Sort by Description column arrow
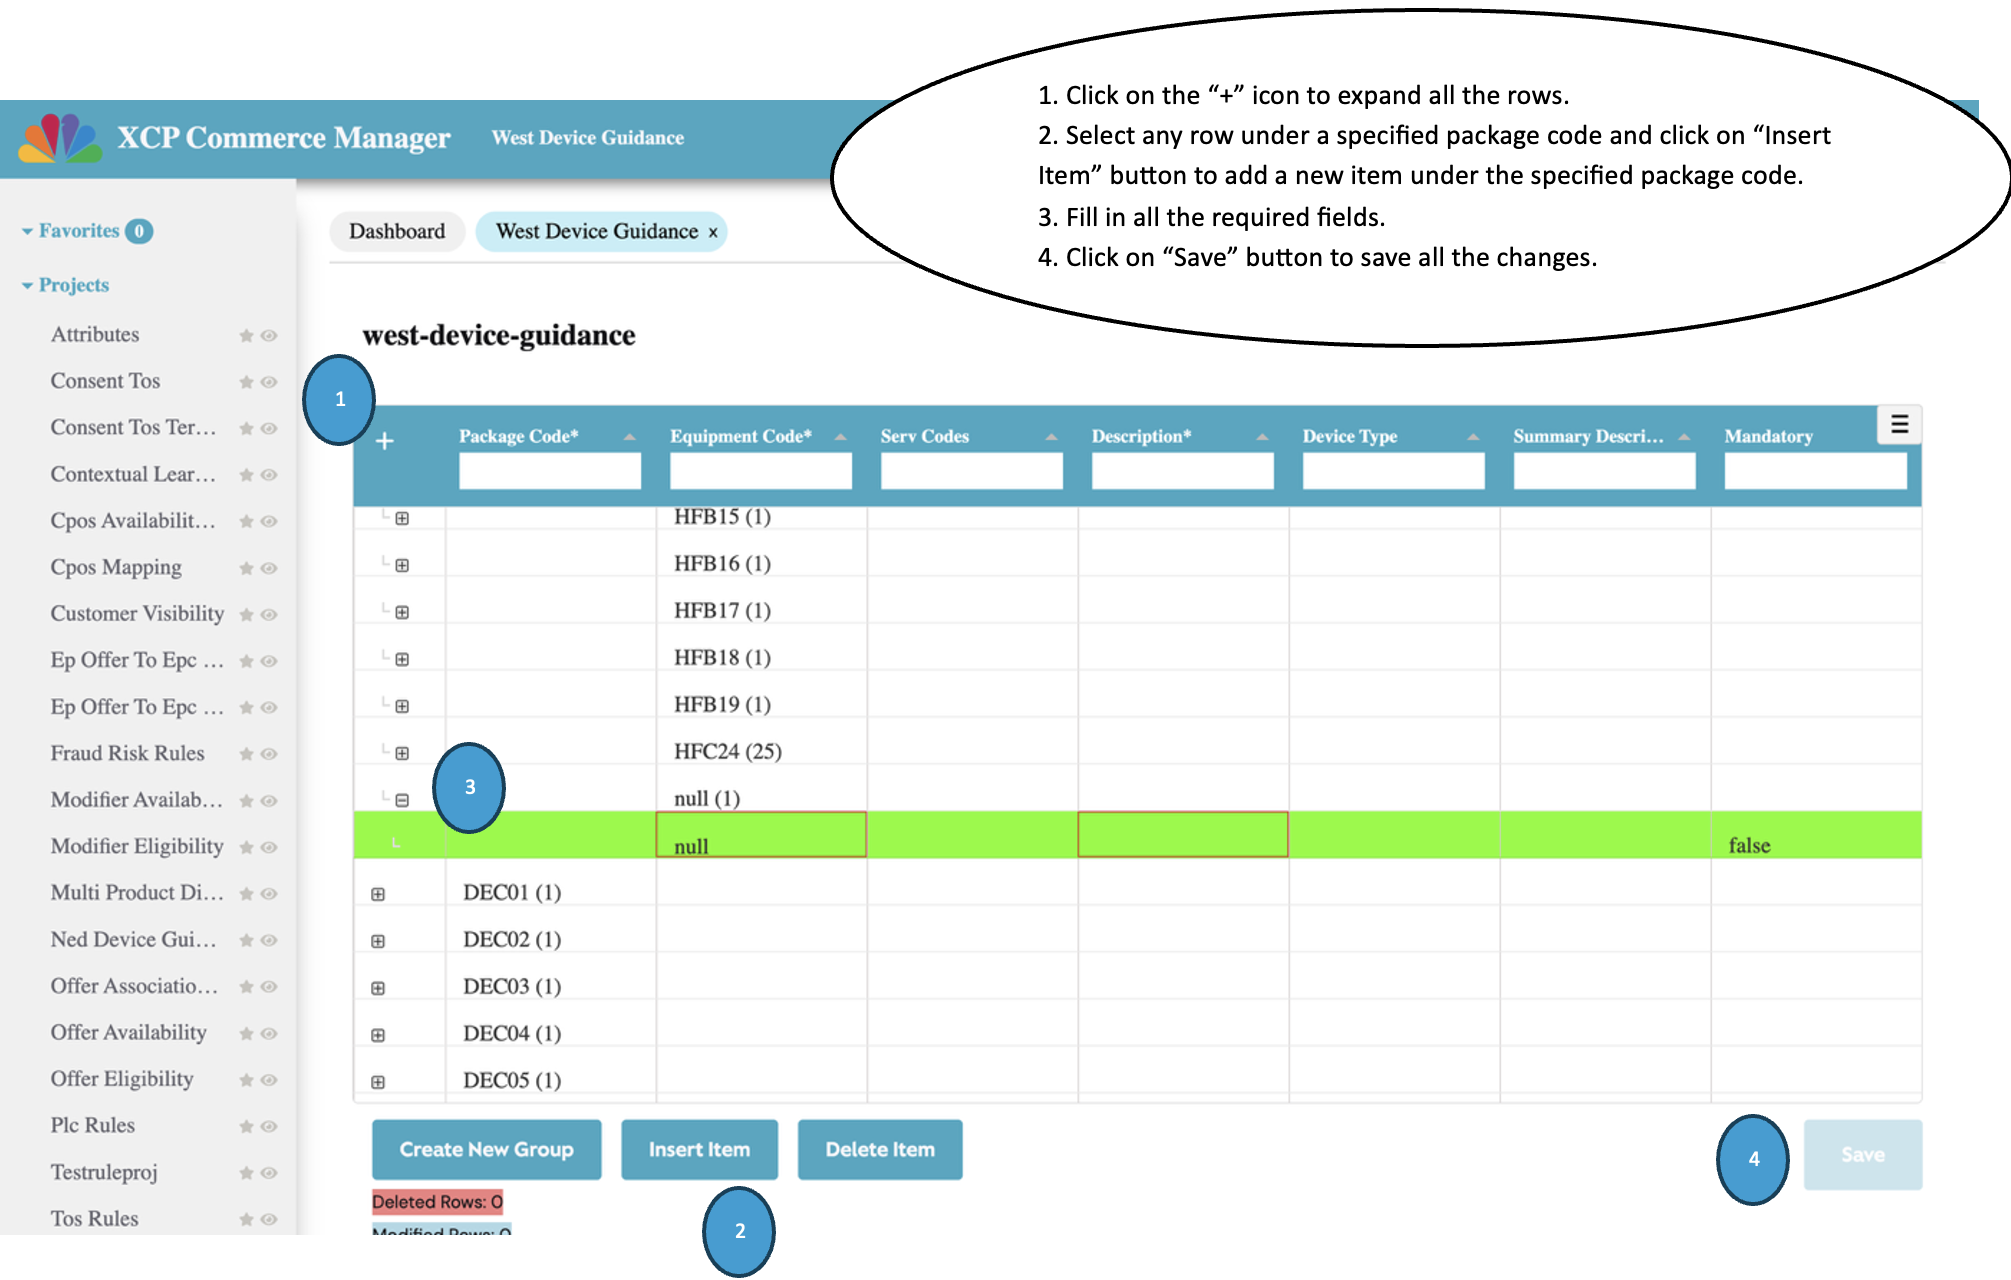Viewport: 2011px width, 1280px height. pyautogui.click(x=1262, y=437)
